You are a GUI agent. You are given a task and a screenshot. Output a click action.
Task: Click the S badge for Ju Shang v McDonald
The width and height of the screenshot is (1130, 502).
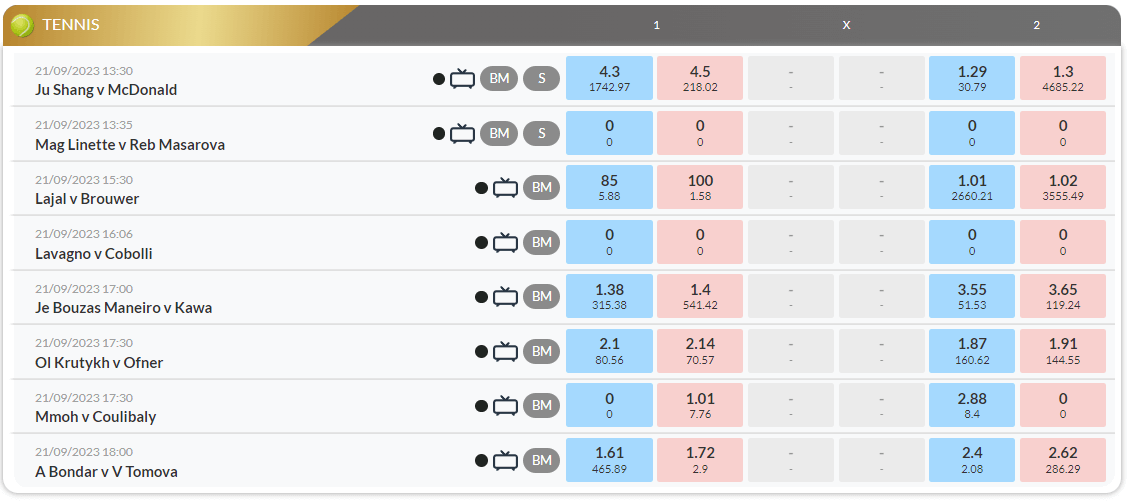tap(541, 79)
